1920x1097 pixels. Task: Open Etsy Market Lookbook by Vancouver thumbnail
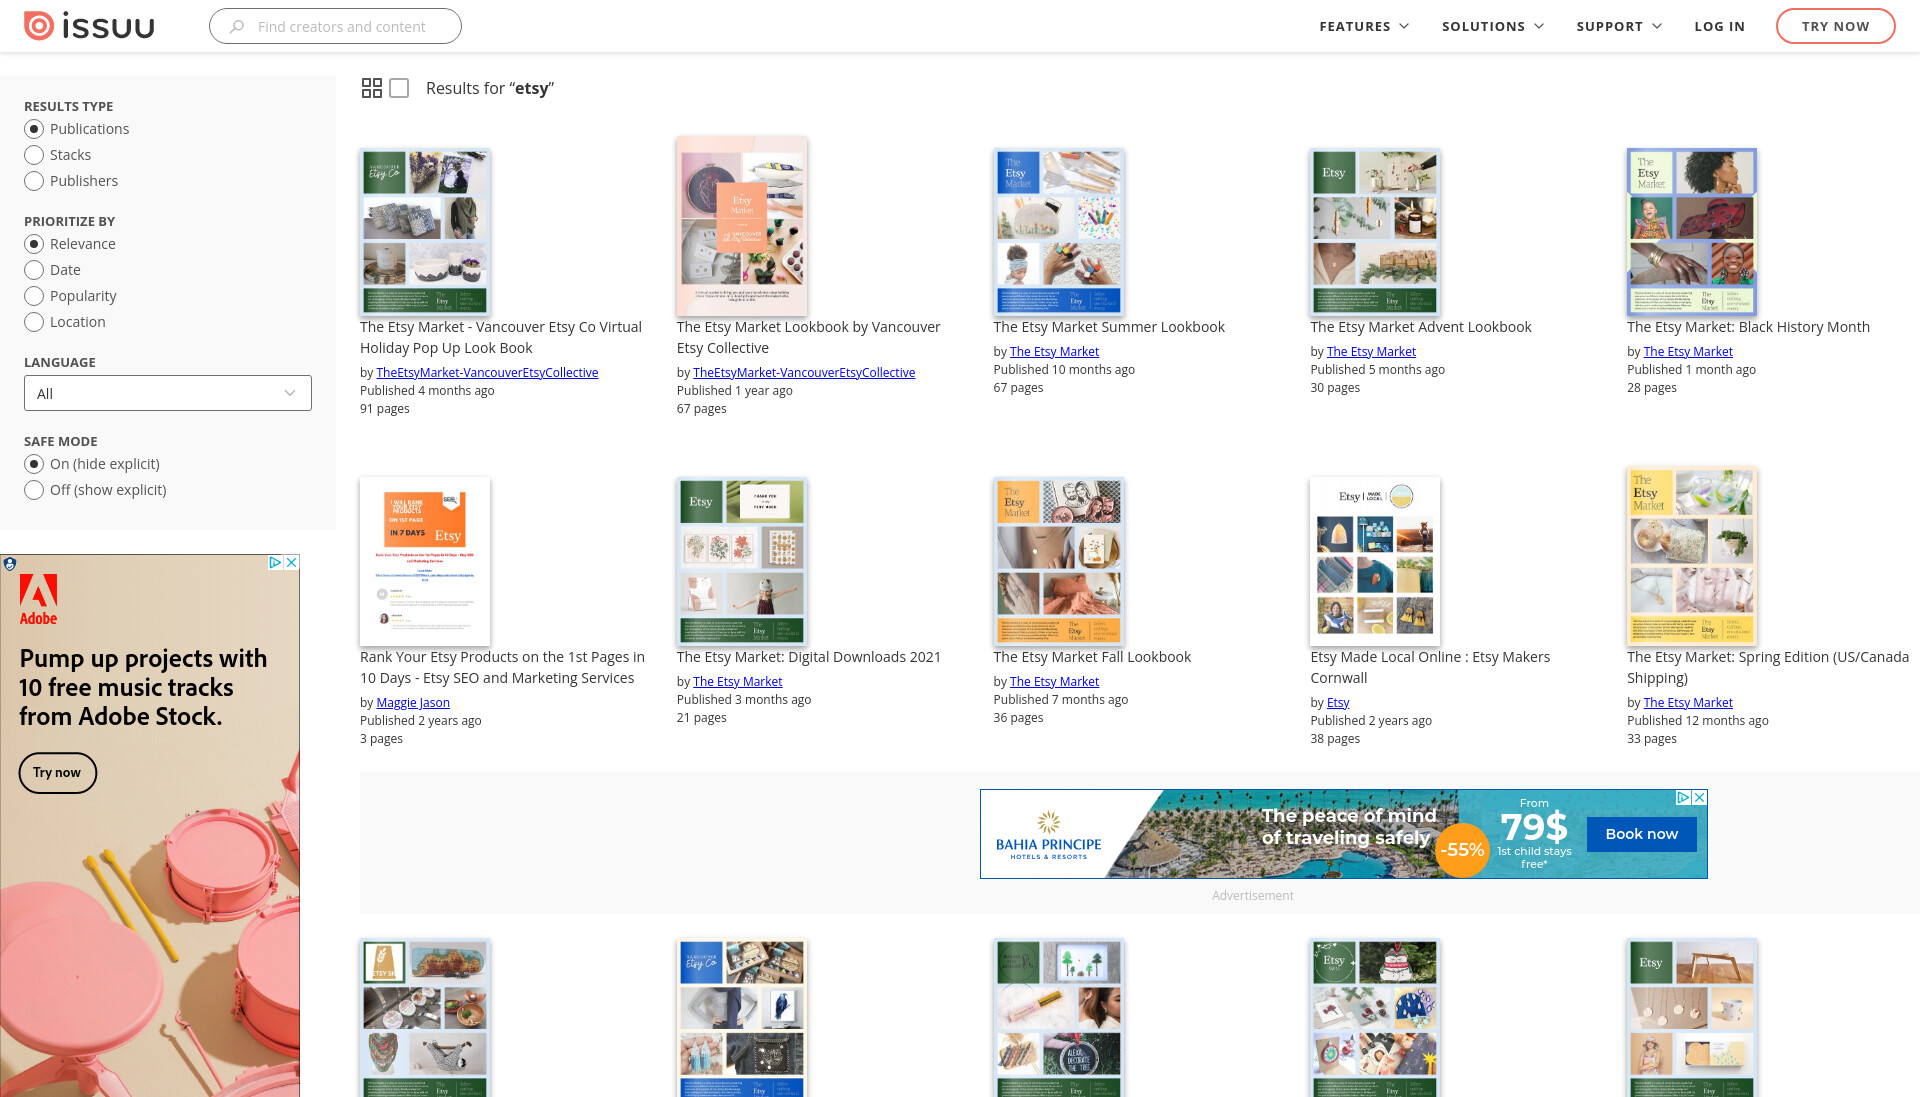[742, 226]
